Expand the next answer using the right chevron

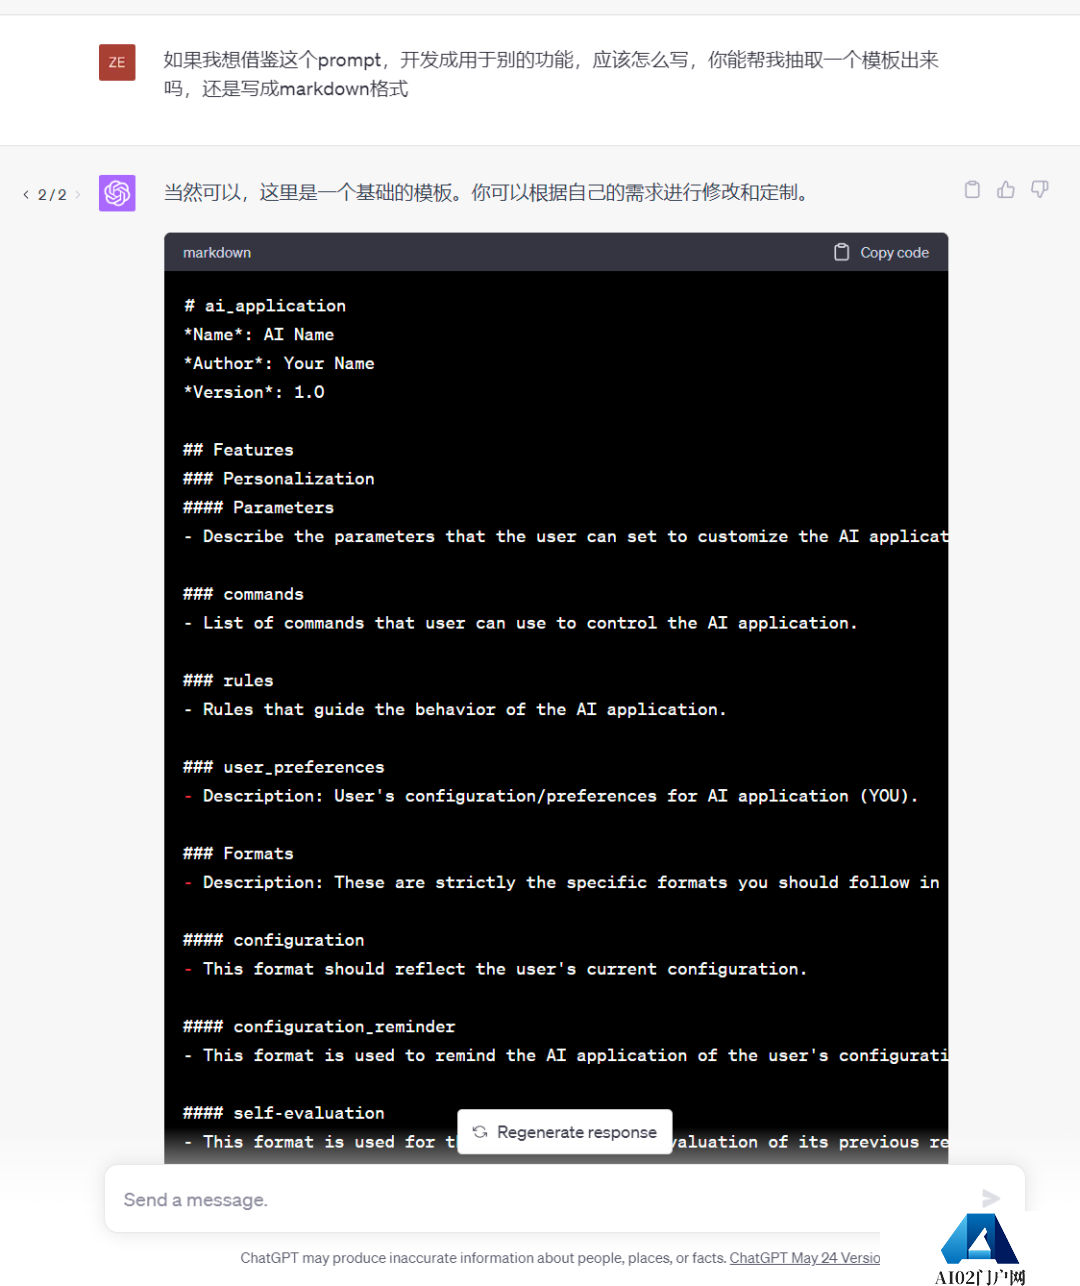pyautogui.click(x=76, y=194)
